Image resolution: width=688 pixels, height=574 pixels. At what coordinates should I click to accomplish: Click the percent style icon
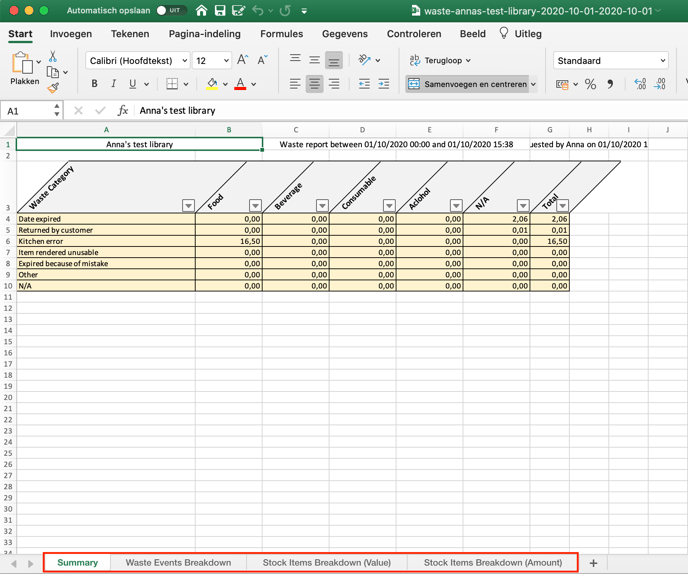(591, 84)
